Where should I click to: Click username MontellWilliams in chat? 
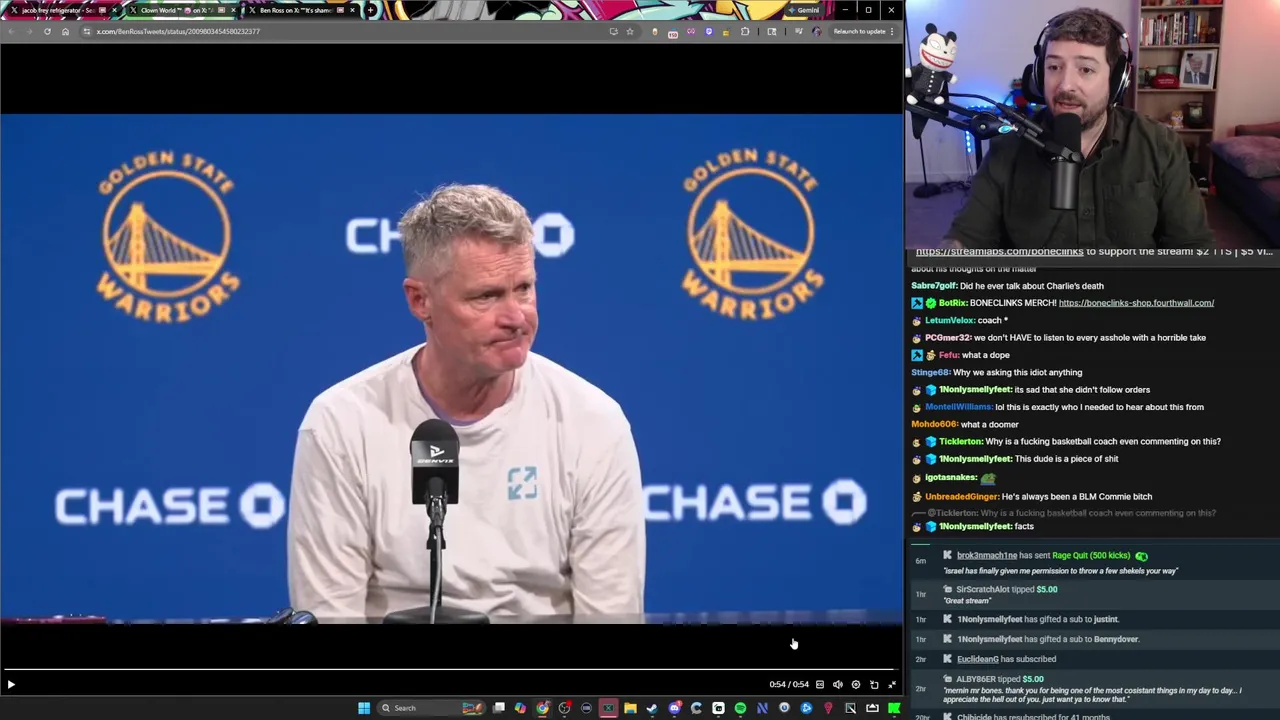[x=959, y=407]
